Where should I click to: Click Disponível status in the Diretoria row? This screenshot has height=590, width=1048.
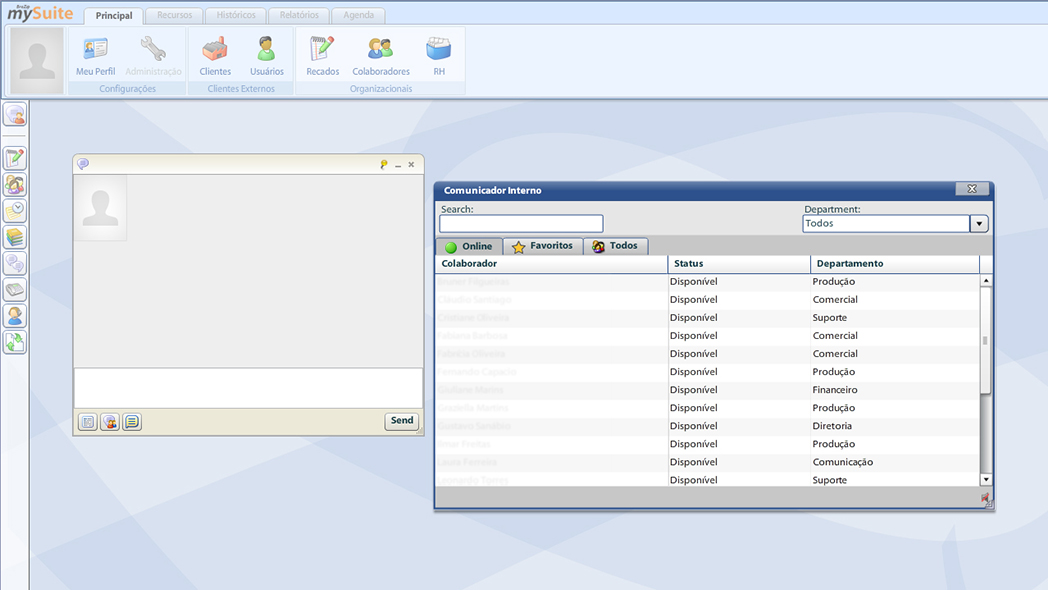[x=694, y=426]
